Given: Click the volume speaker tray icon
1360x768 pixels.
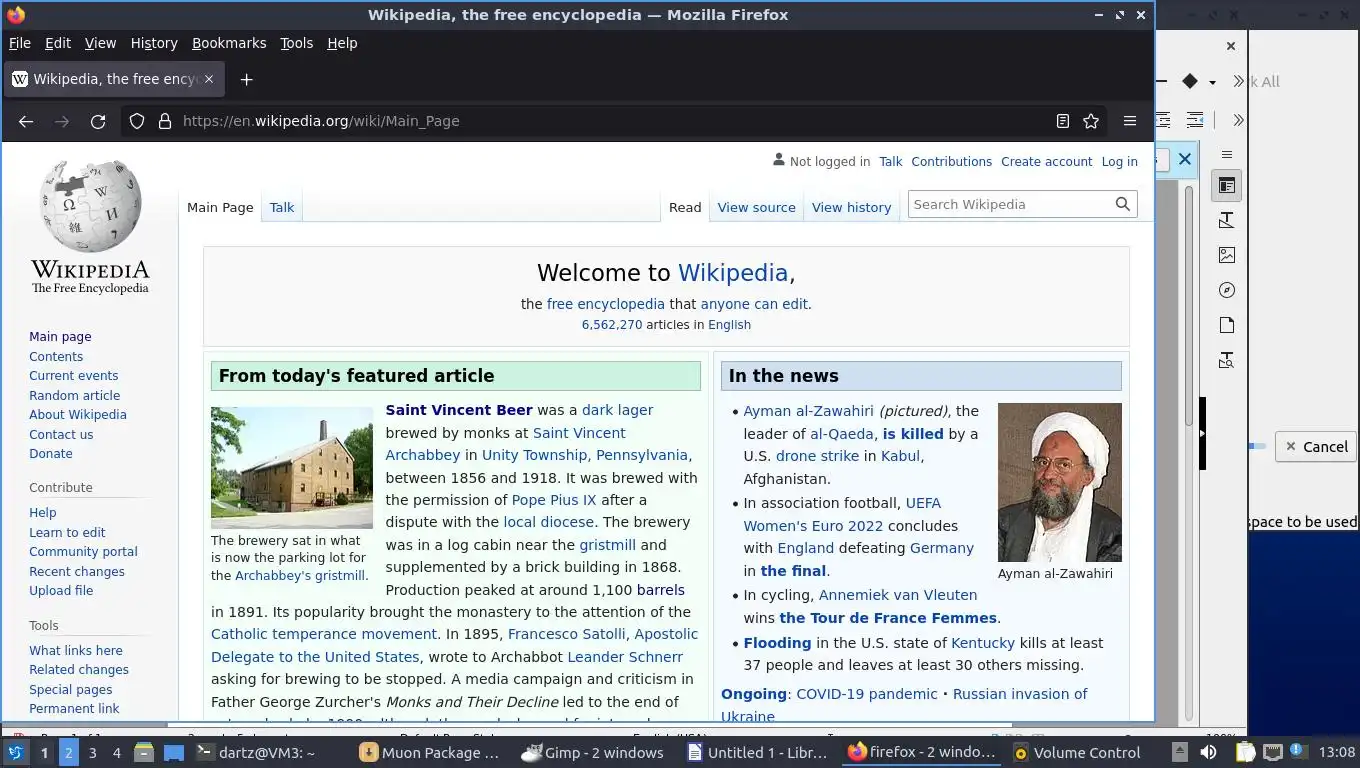Looking at the screenshot, I should click(1208, 752).
